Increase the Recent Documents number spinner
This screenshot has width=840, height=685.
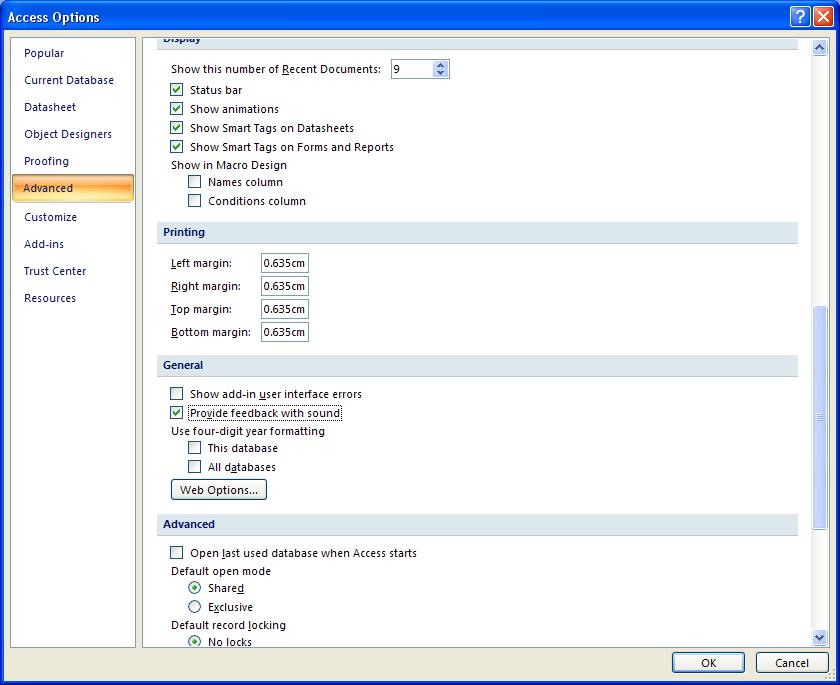click(x=440, y=65)
